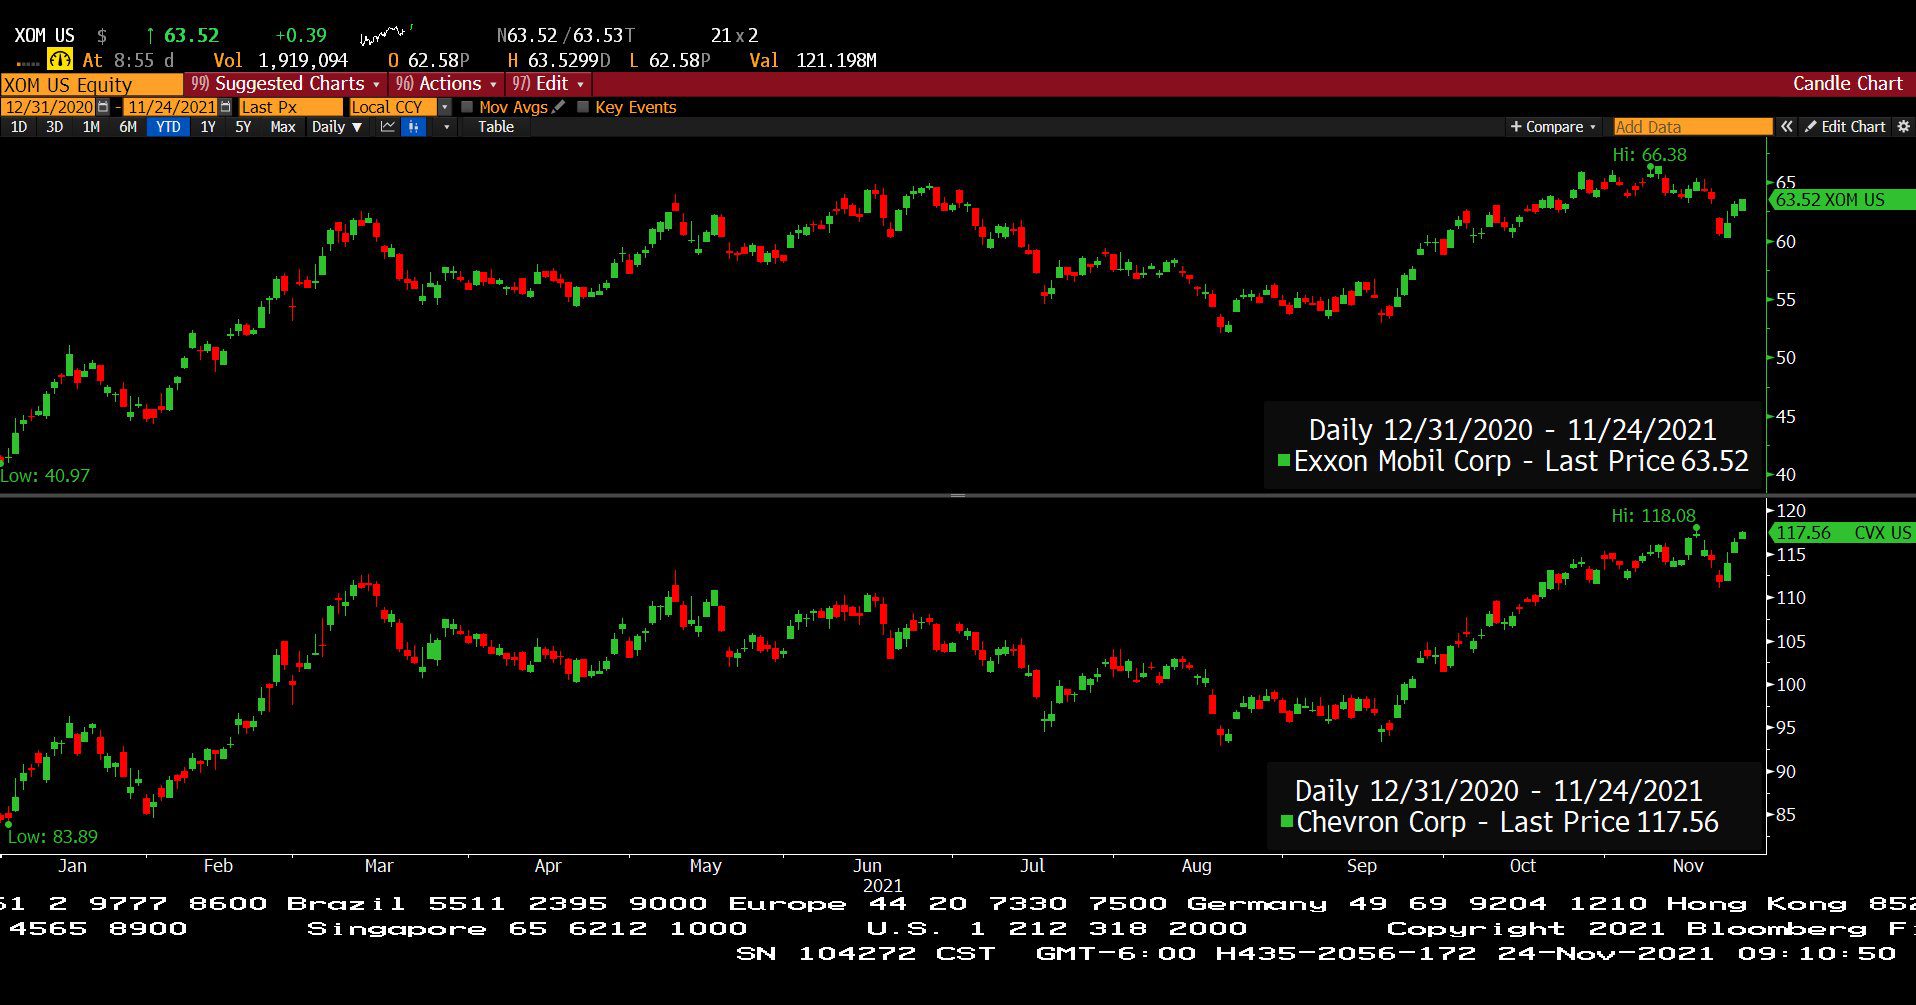Open the end date calendar picker
The height and width of the screenshot is (1005, 1916).
click(x=226, y=107)
